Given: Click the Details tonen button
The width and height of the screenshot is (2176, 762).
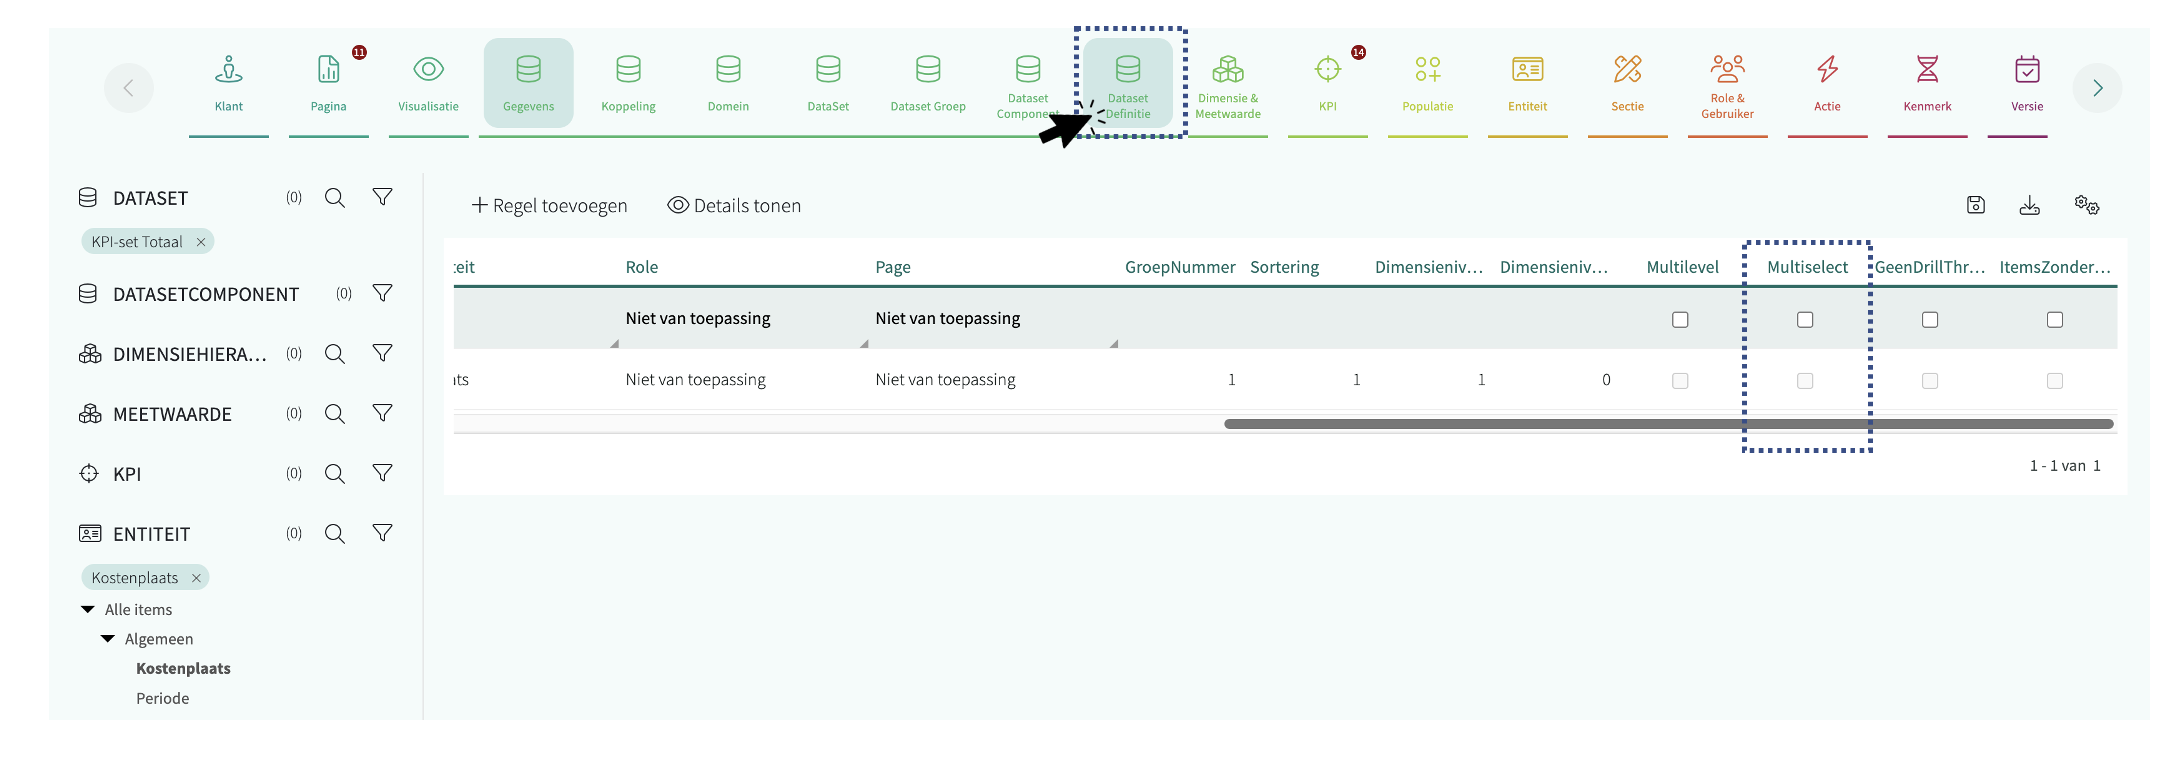Looking at the screenshot, I should pos(734,206).
